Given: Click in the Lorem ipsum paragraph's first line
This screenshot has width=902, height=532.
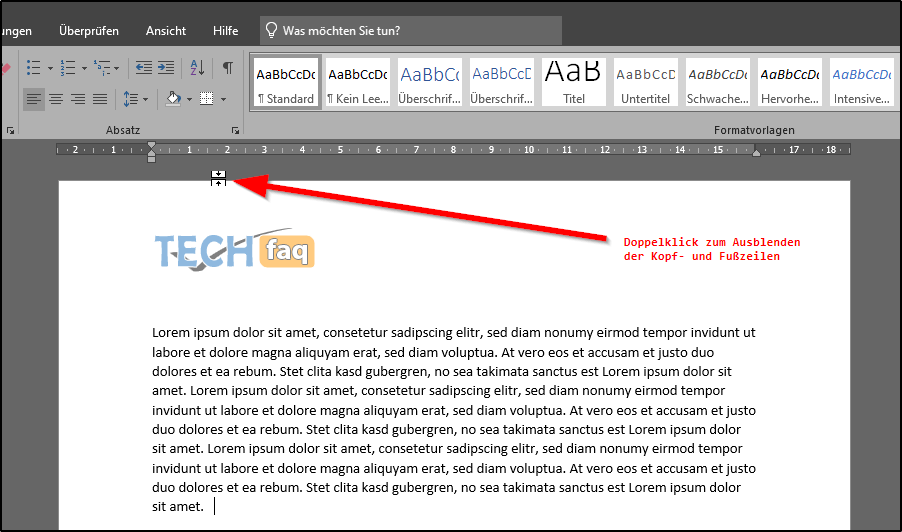Looking at the screenshot, I should click(454, 332).
